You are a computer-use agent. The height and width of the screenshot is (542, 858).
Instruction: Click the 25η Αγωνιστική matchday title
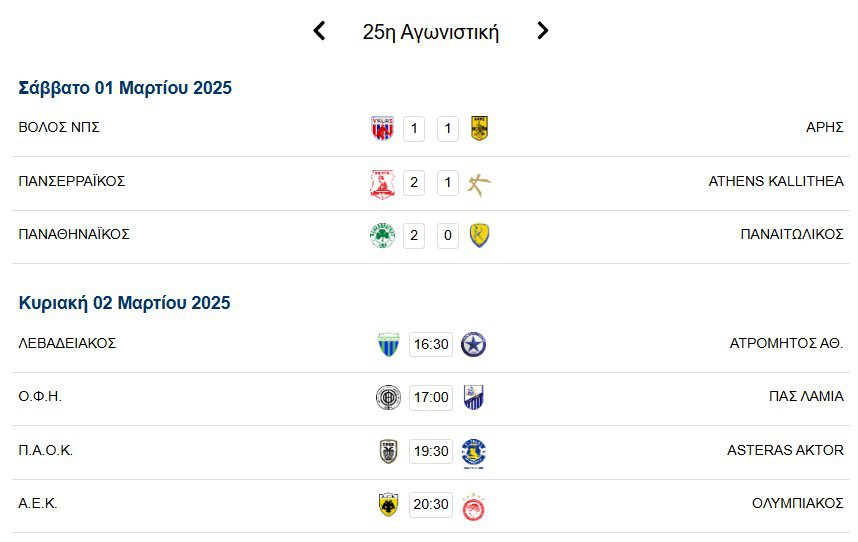coord(430,32)
